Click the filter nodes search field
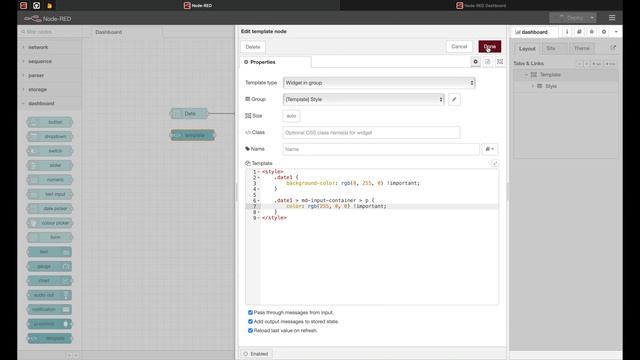This screenshot has width=640, height=360. [51, 32]
